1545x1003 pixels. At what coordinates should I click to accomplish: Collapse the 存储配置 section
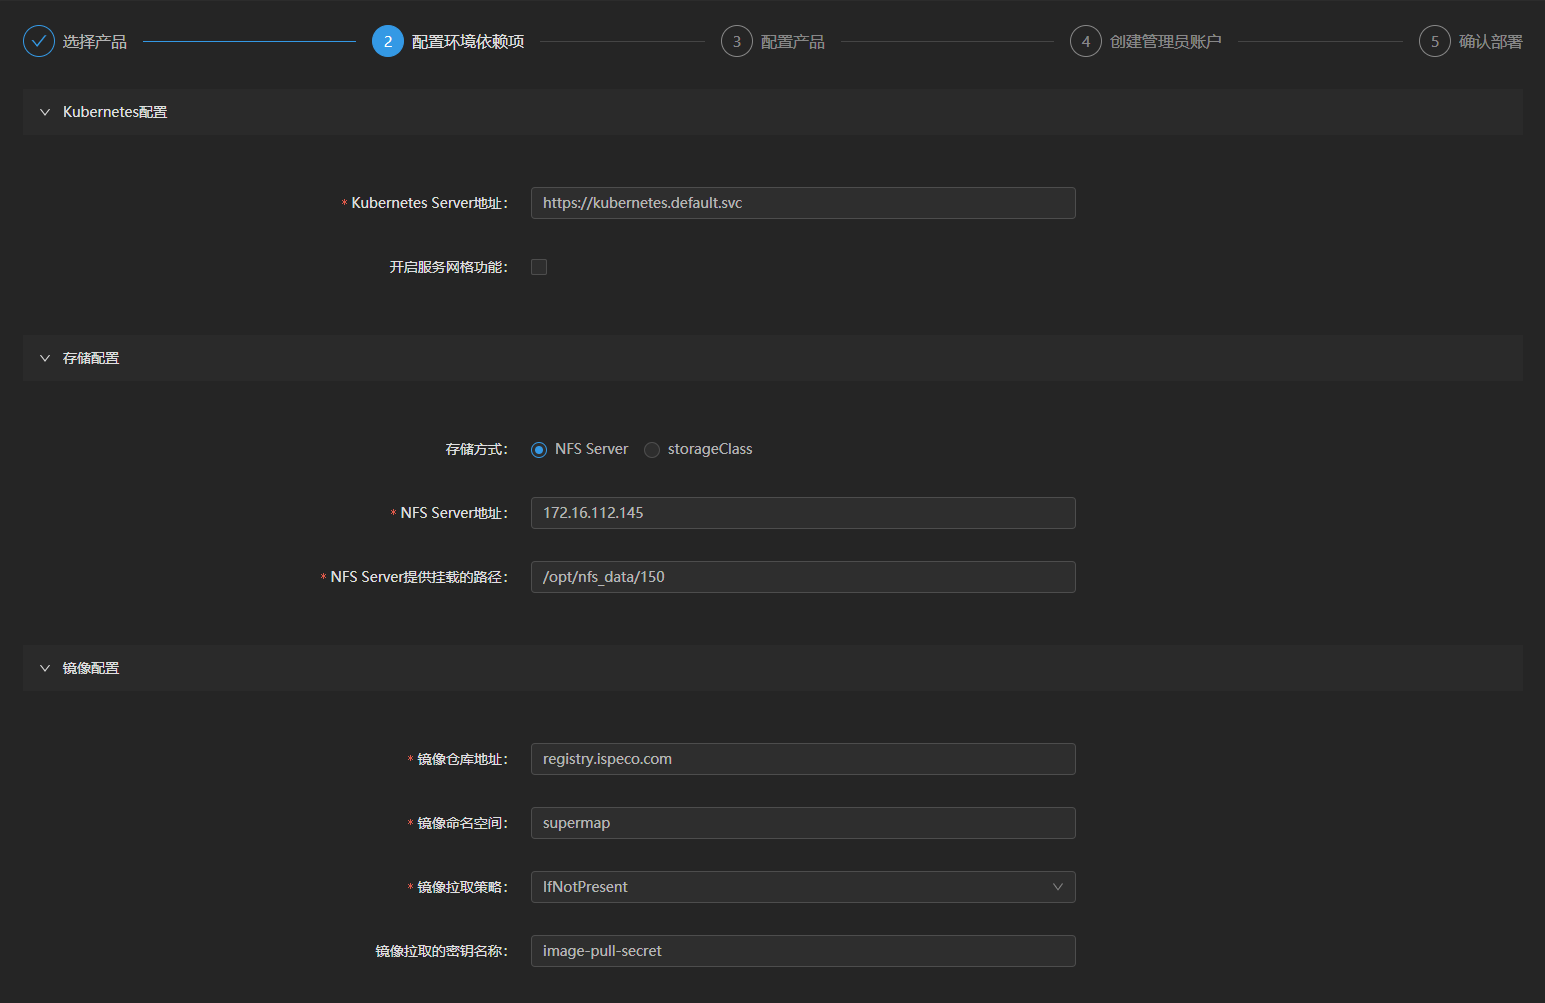point(44,357)
